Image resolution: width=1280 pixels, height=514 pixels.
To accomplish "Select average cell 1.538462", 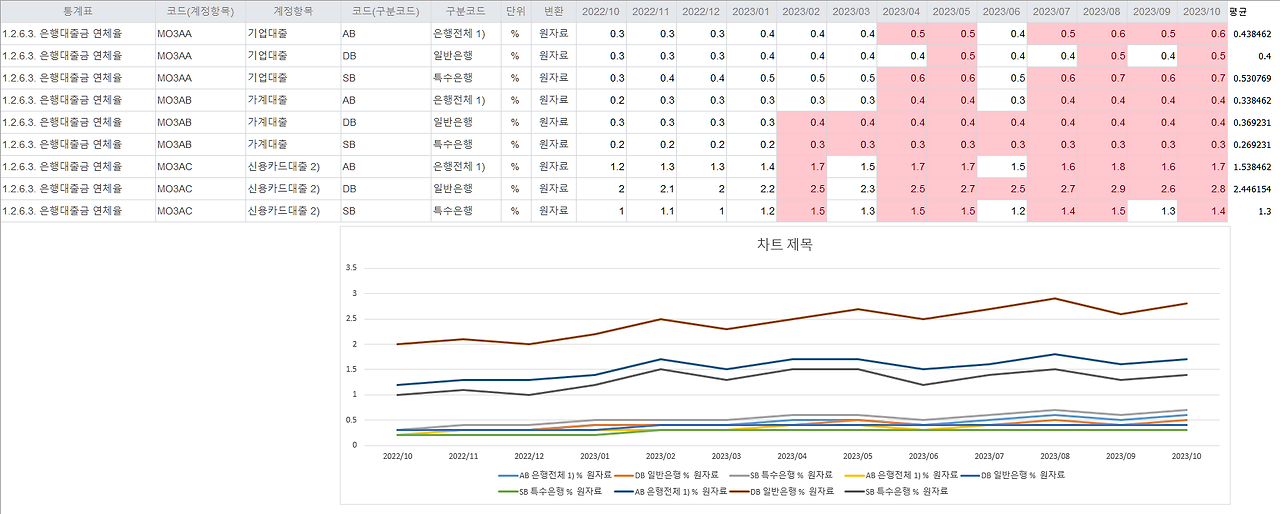I will pyautogui.click(x=1252, y=166).
